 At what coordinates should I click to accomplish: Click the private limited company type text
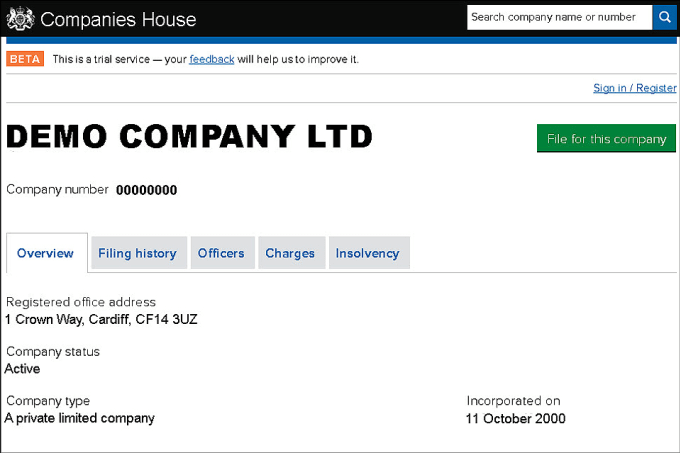(x=79, y=418)
